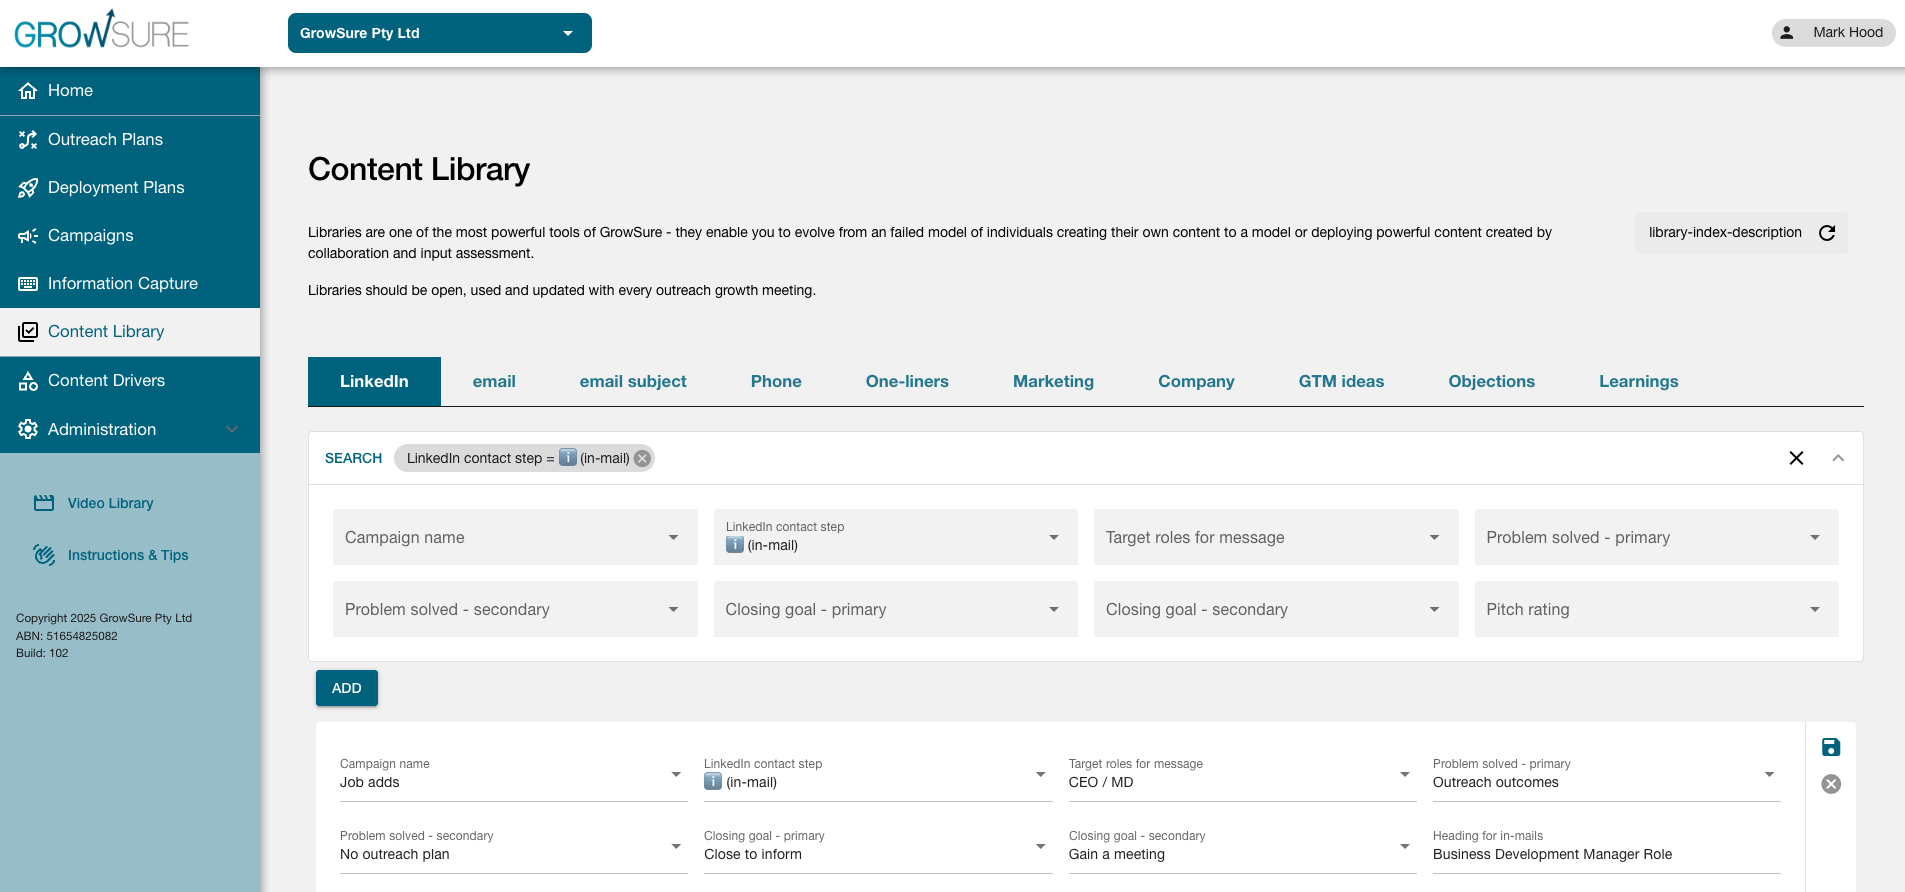Click the Home house icon in sidebar
1905x892 pixels.
coord(28,91)
